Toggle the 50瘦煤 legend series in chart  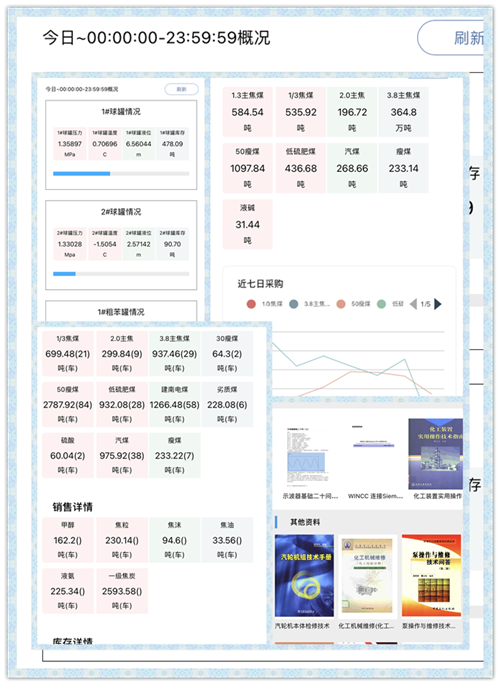point(353,304)
